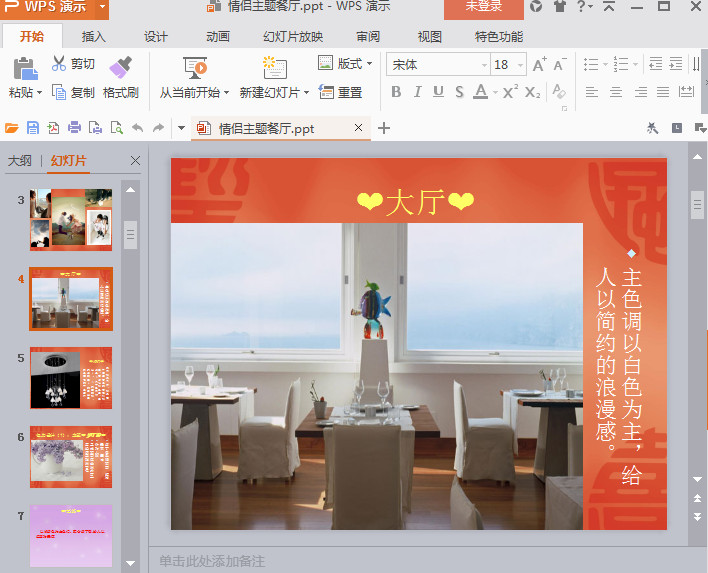
Task: Open the skin shirt icon in title bar
Action: coord(560,6)
